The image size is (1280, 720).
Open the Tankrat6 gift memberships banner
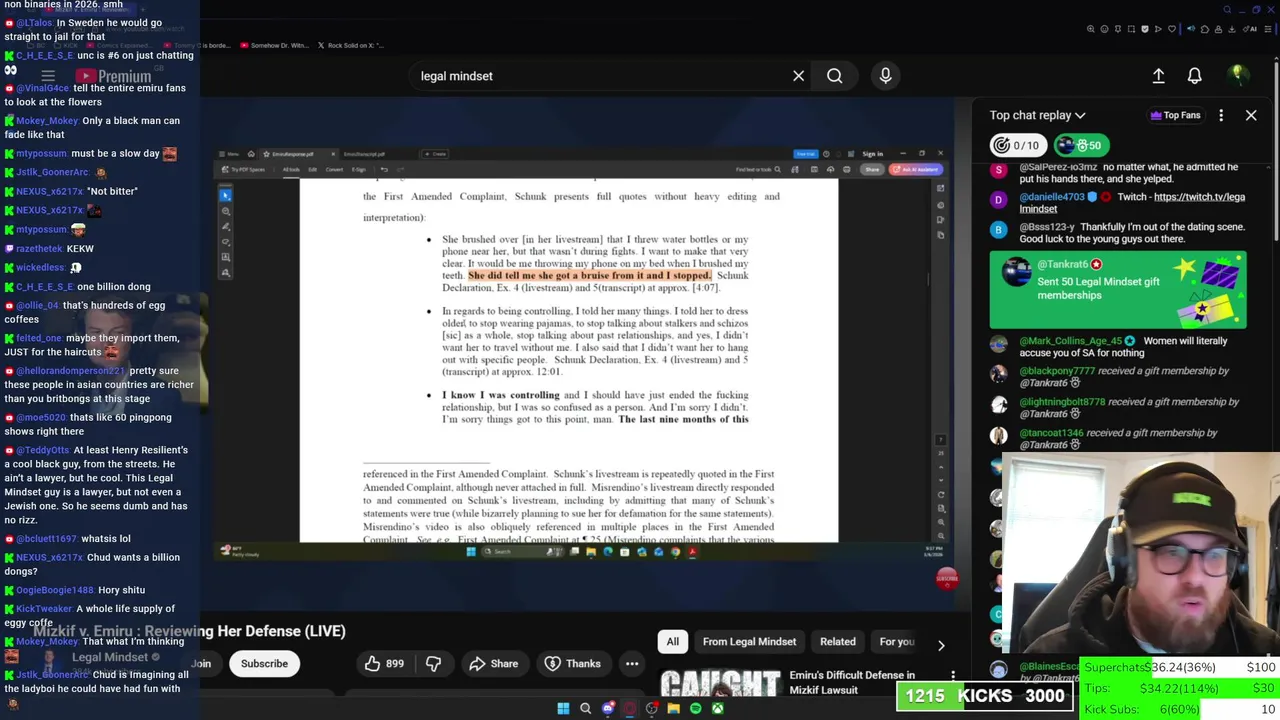pos(1118,290)
